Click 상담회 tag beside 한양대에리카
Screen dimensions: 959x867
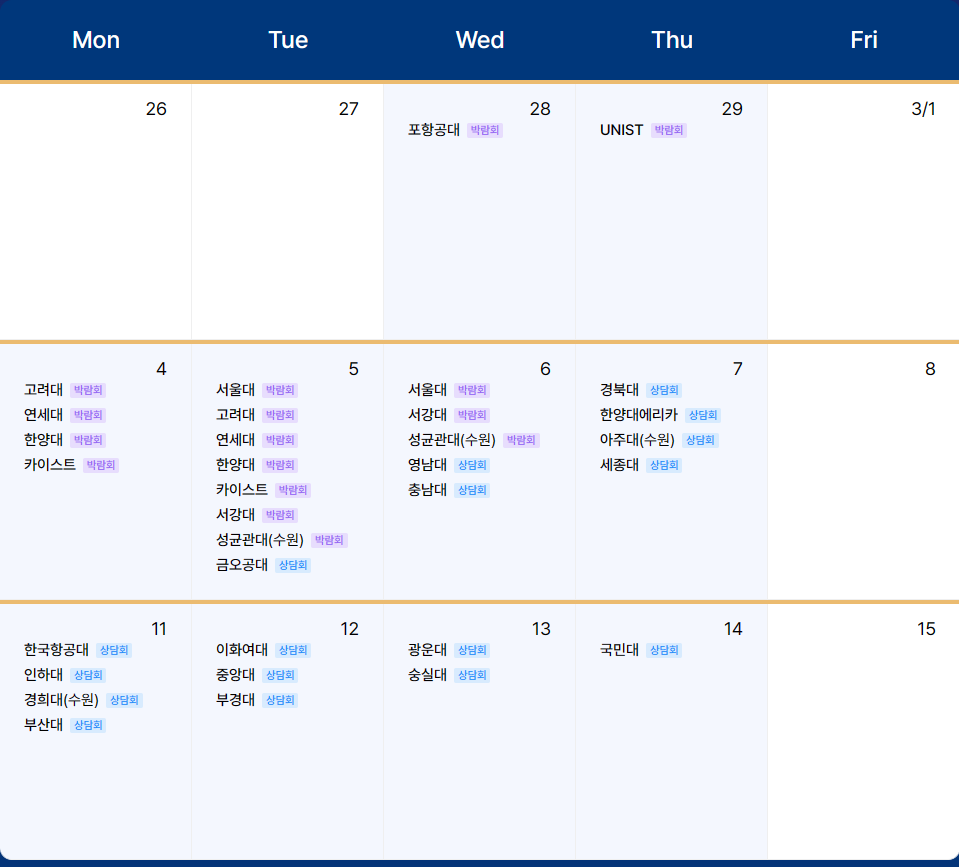[x=703, y=415]
